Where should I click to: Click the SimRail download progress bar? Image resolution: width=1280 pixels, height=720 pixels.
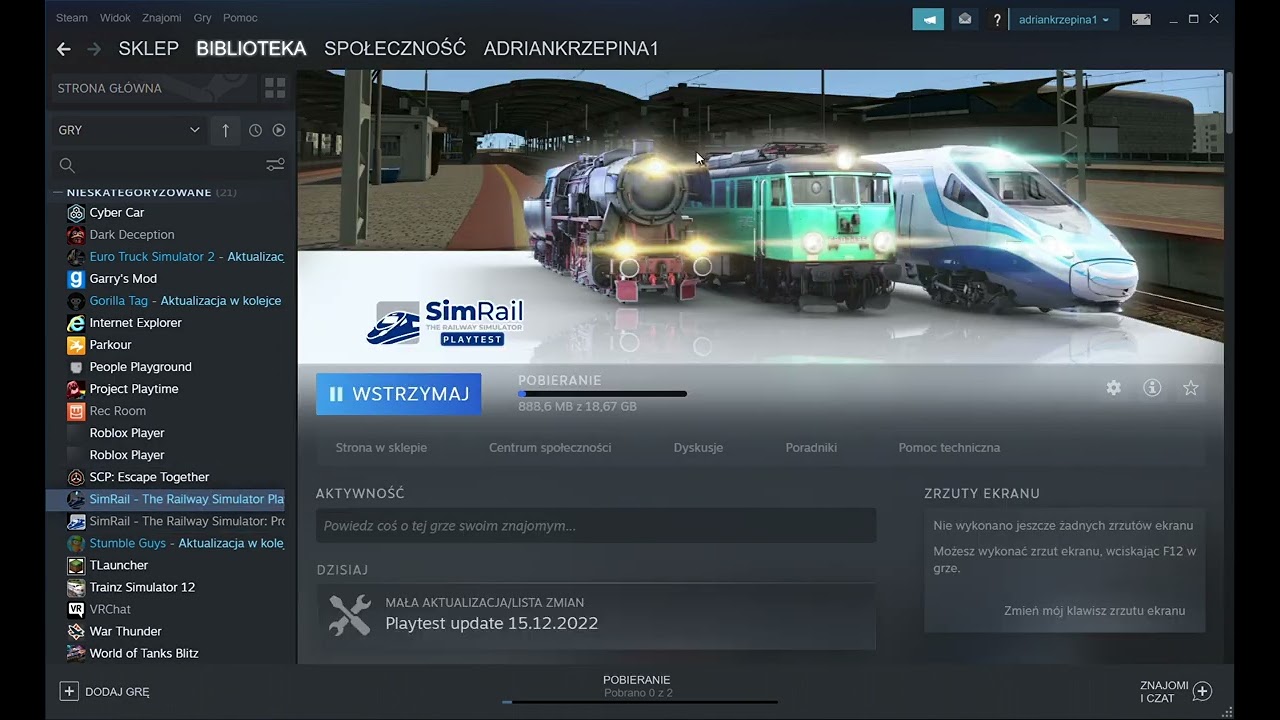click(602, 394)
